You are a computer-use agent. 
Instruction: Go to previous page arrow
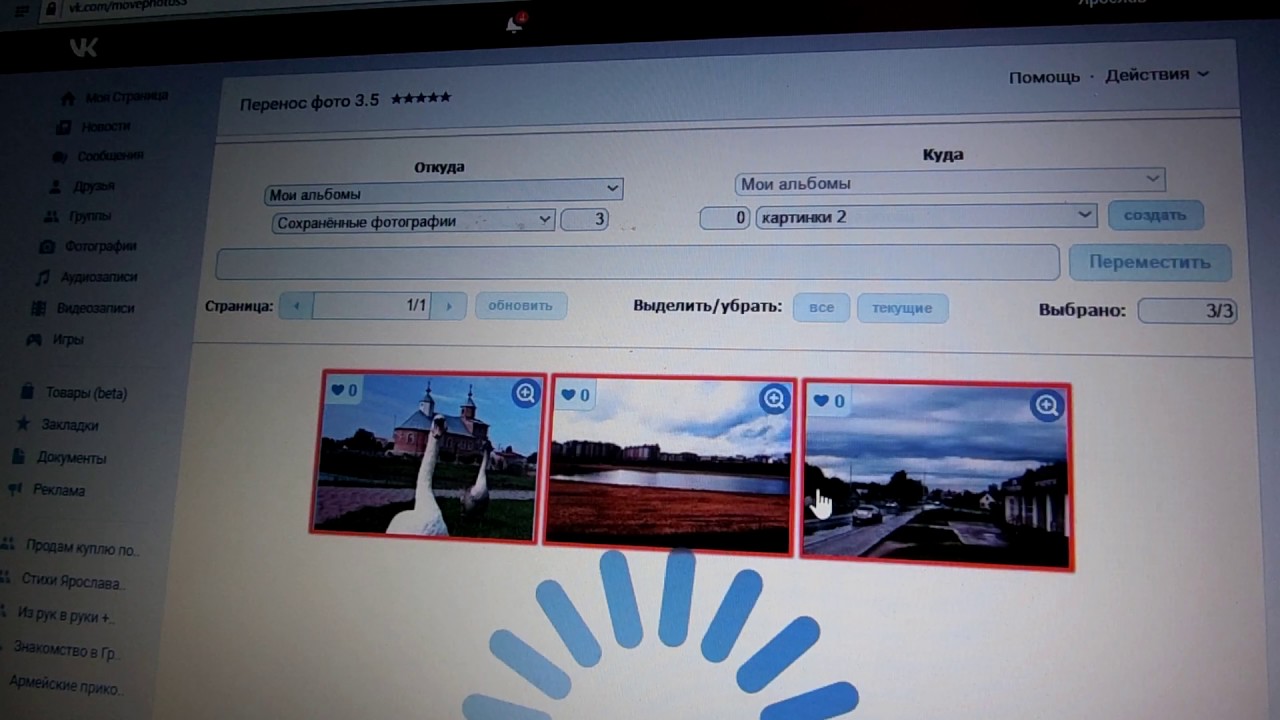point(296,306)
